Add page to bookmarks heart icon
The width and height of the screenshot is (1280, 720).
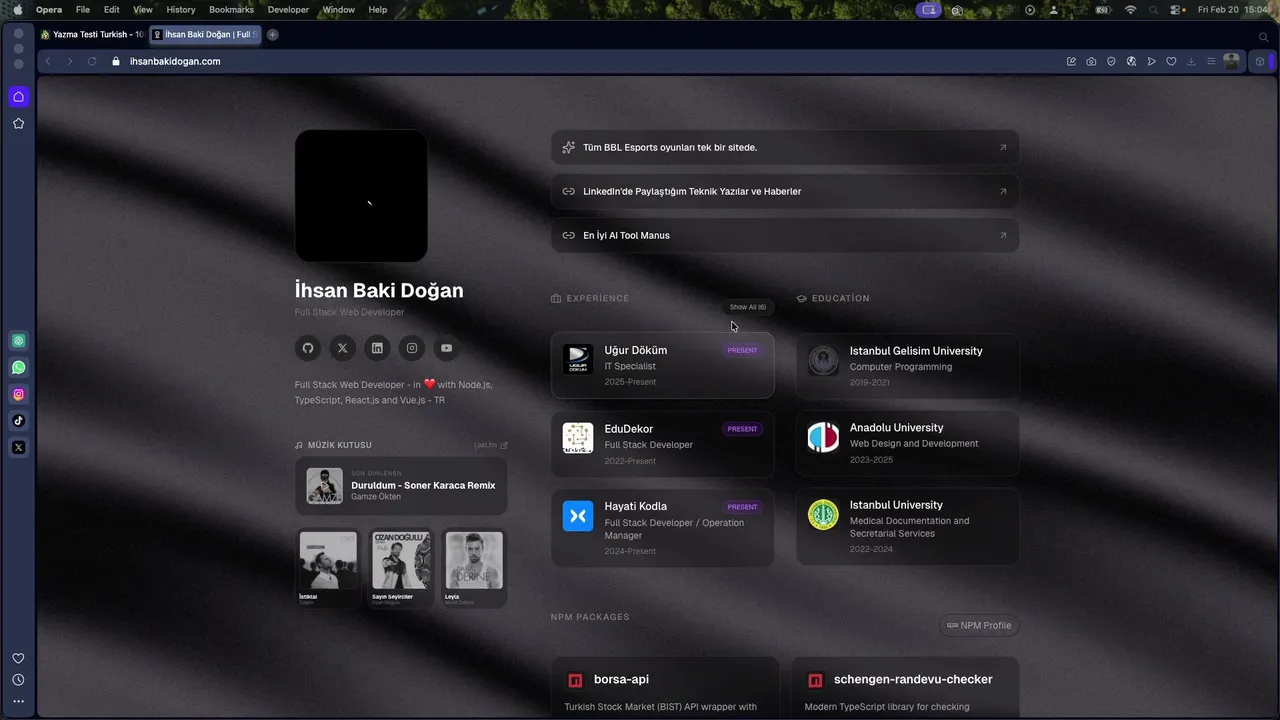[x=1171, y=61]
